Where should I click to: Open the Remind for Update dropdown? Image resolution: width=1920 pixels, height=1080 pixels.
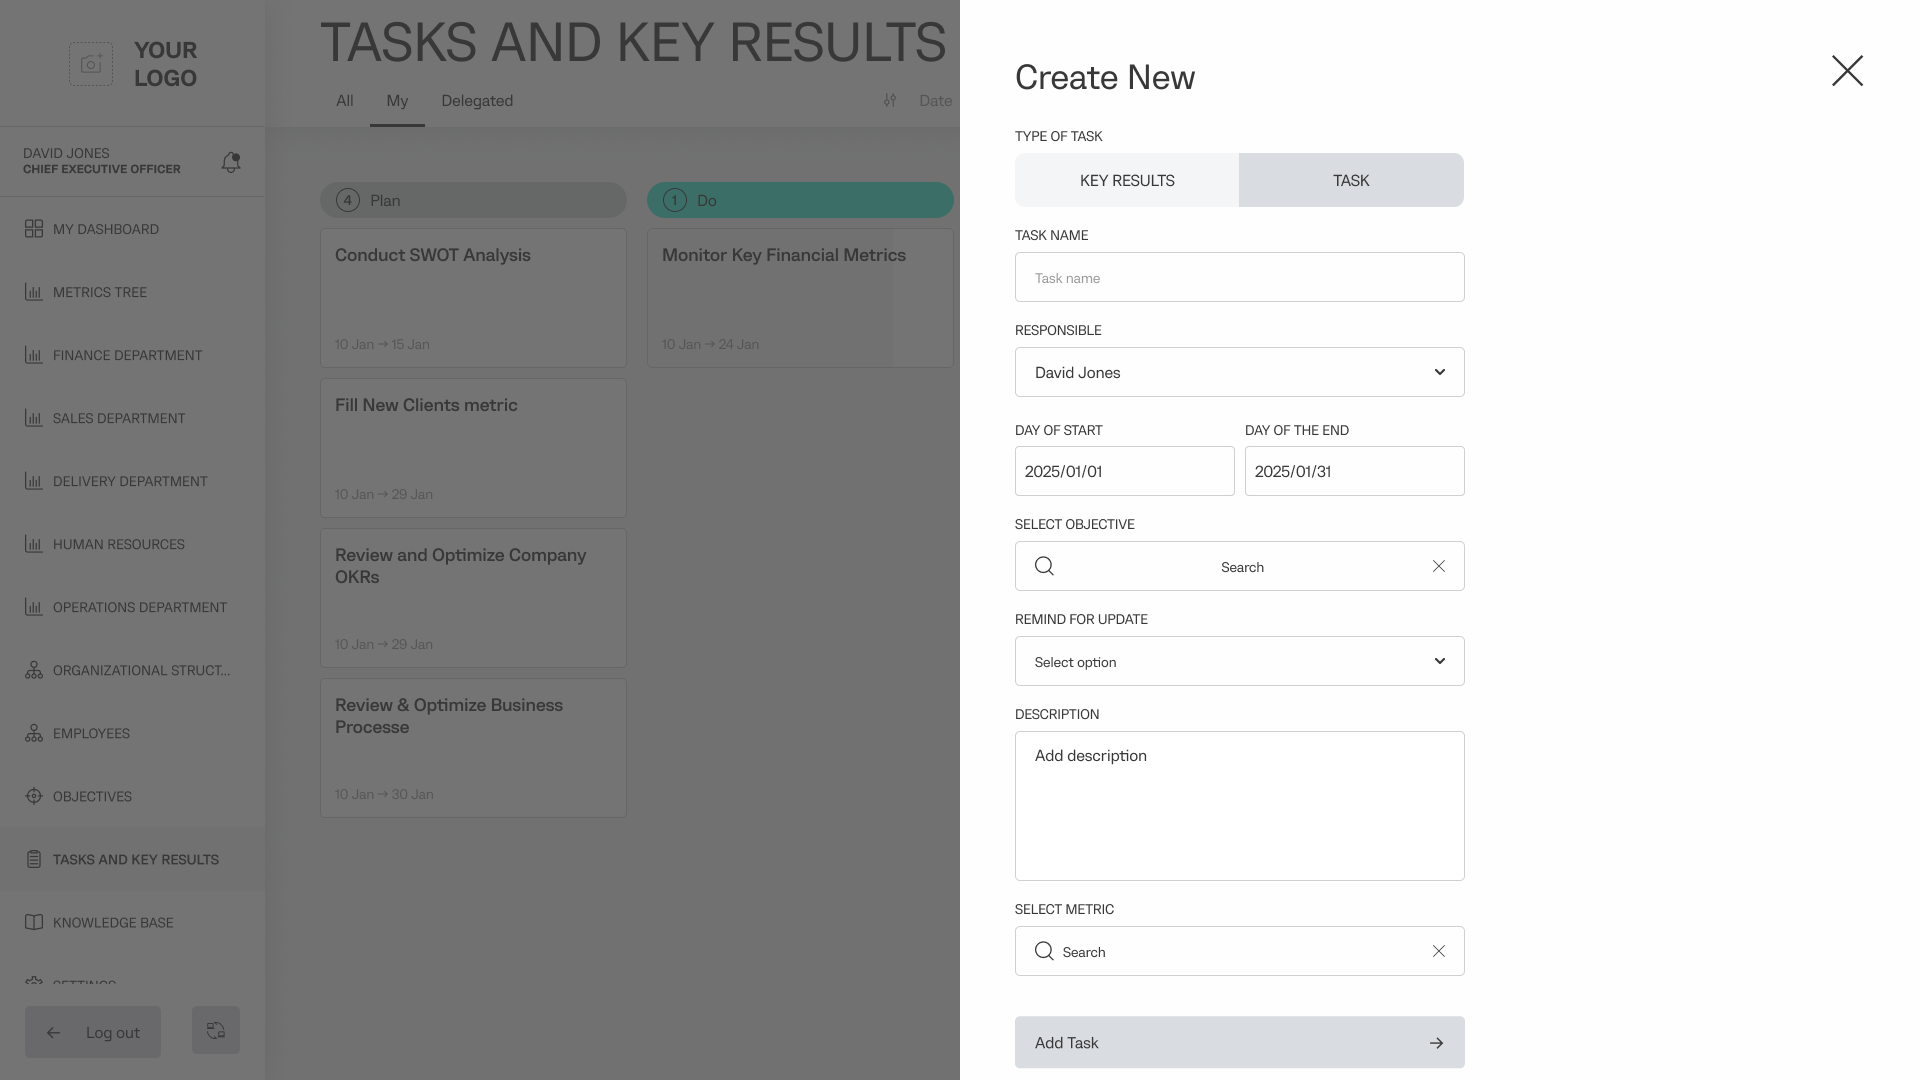[1239, 661]
